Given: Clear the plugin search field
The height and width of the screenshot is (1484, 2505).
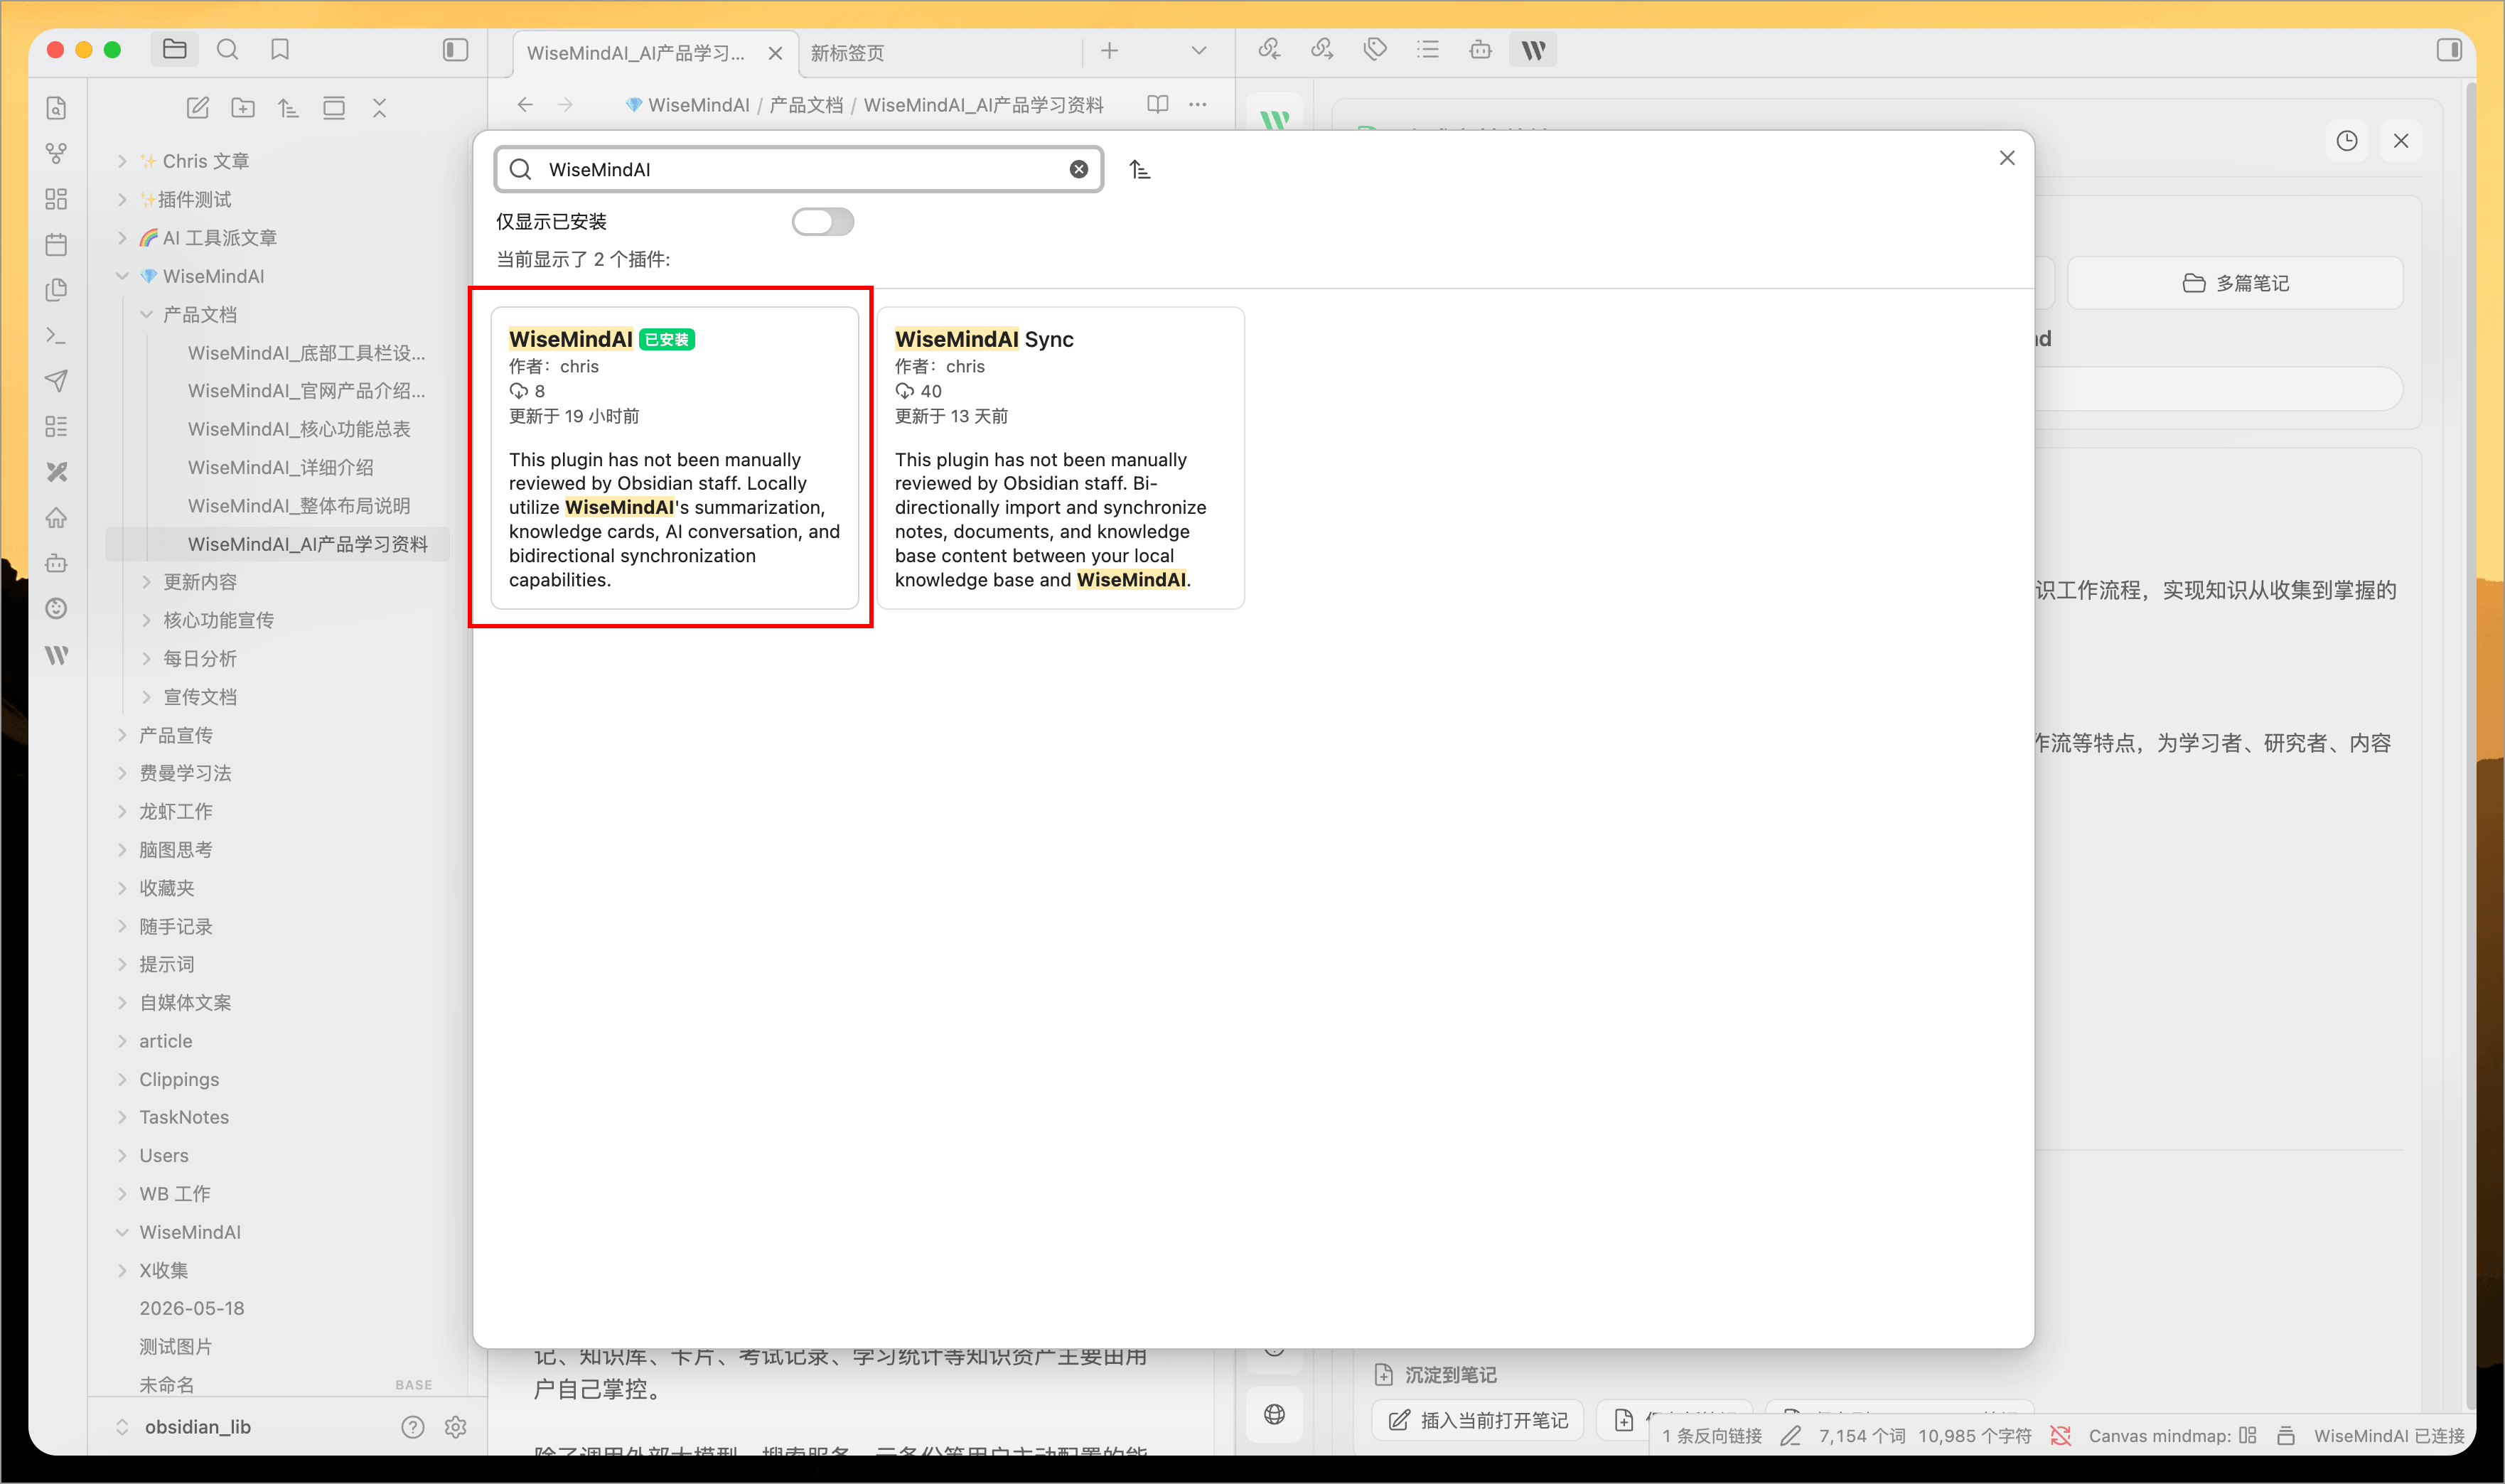Looking at the screenshot, I should [x=1079, y=169].
